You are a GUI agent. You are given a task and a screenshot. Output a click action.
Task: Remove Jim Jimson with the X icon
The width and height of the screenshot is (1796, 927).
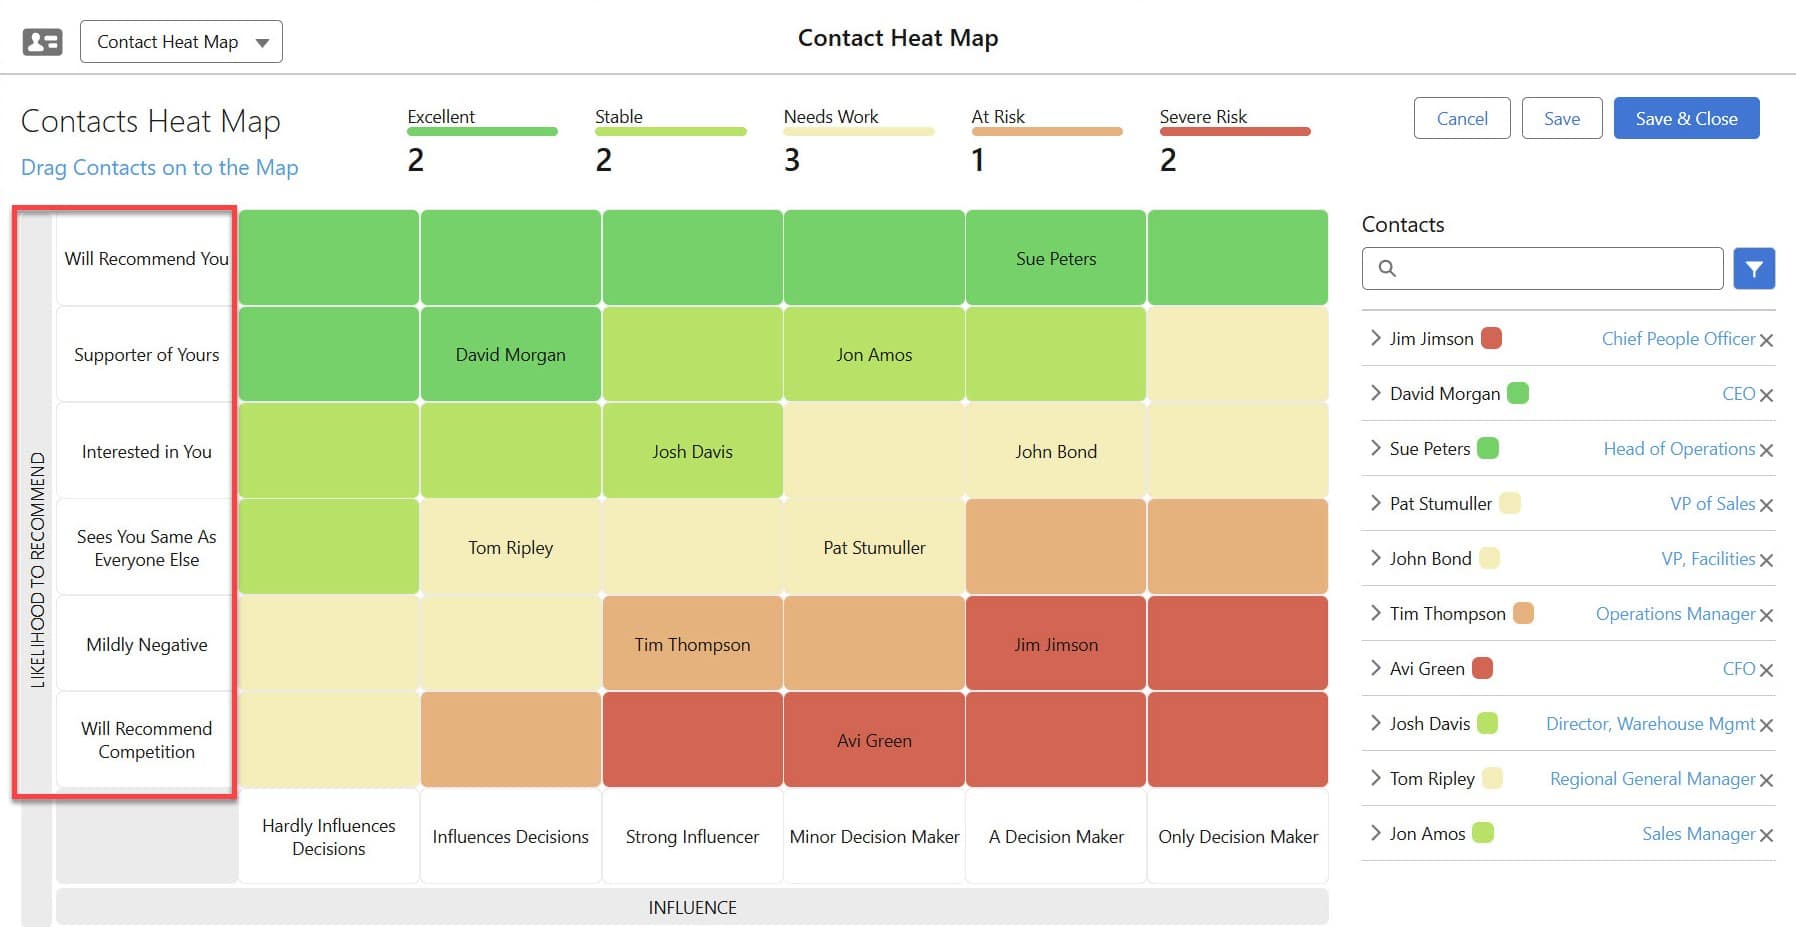[x=1767, y=340]
